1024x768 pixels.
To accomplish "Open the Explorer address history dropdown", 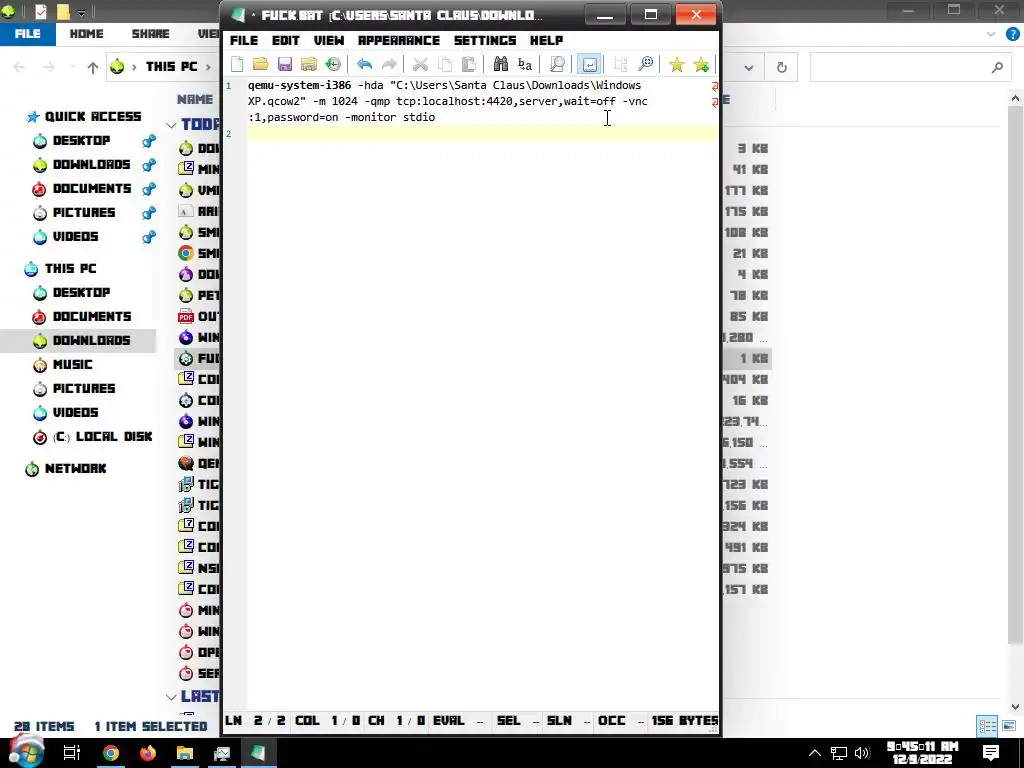I will coord(749,67).
